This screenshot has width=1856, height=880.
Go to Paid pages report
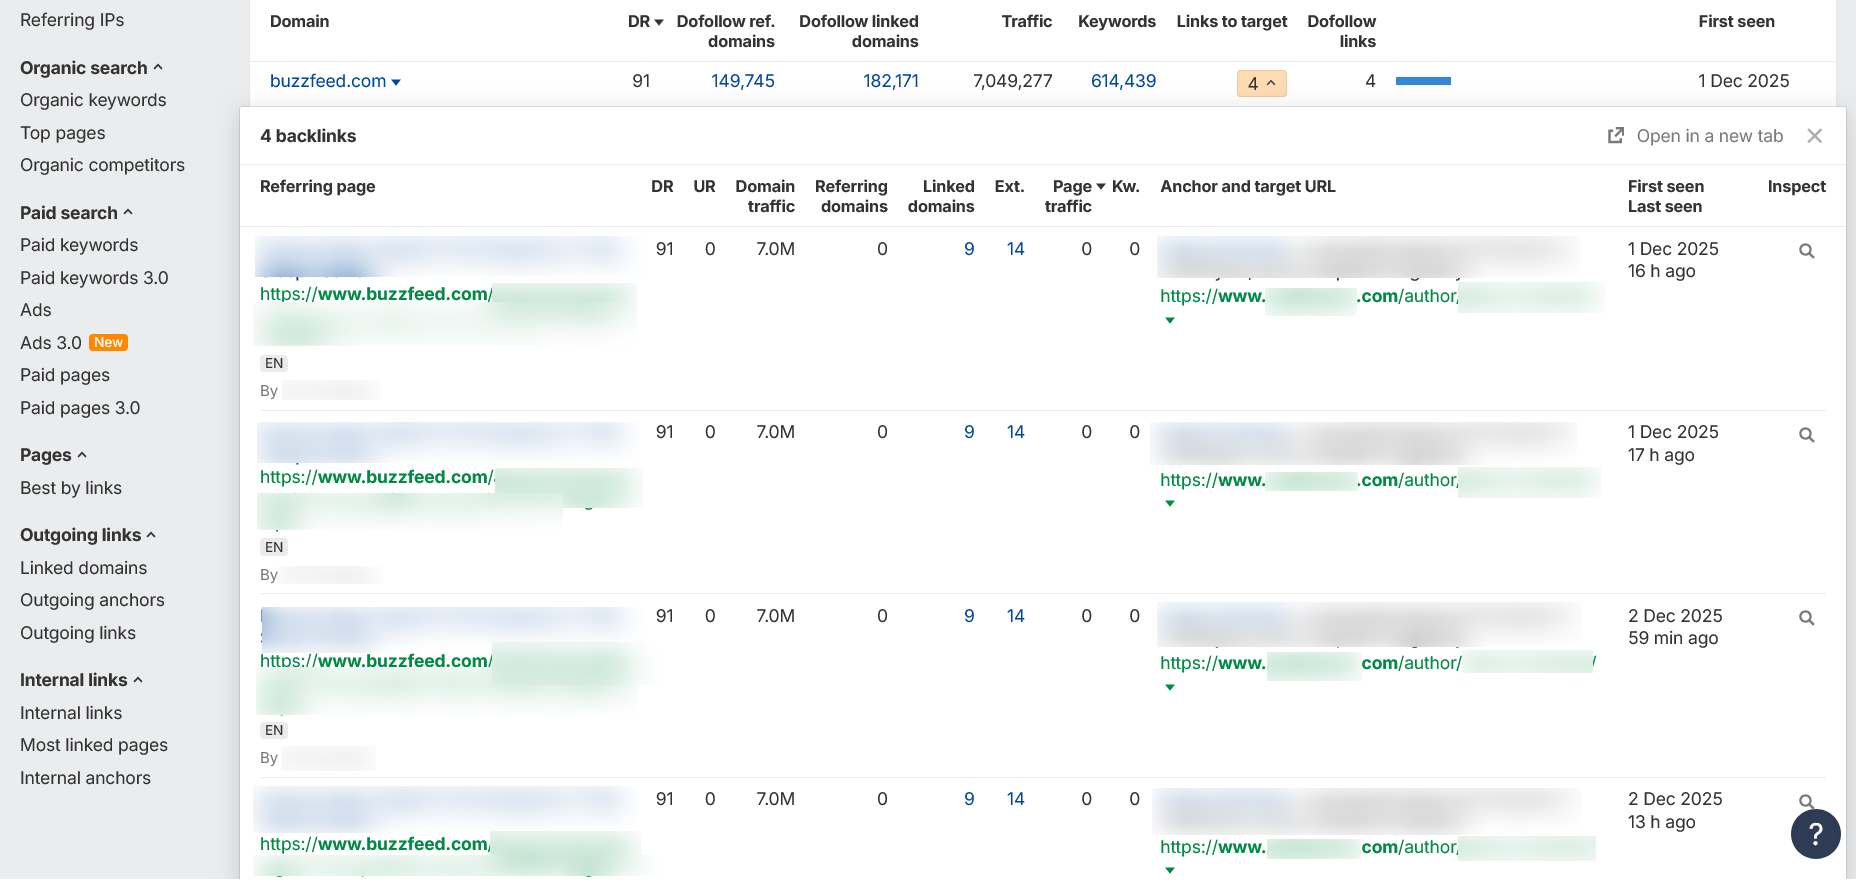(65, 375)
